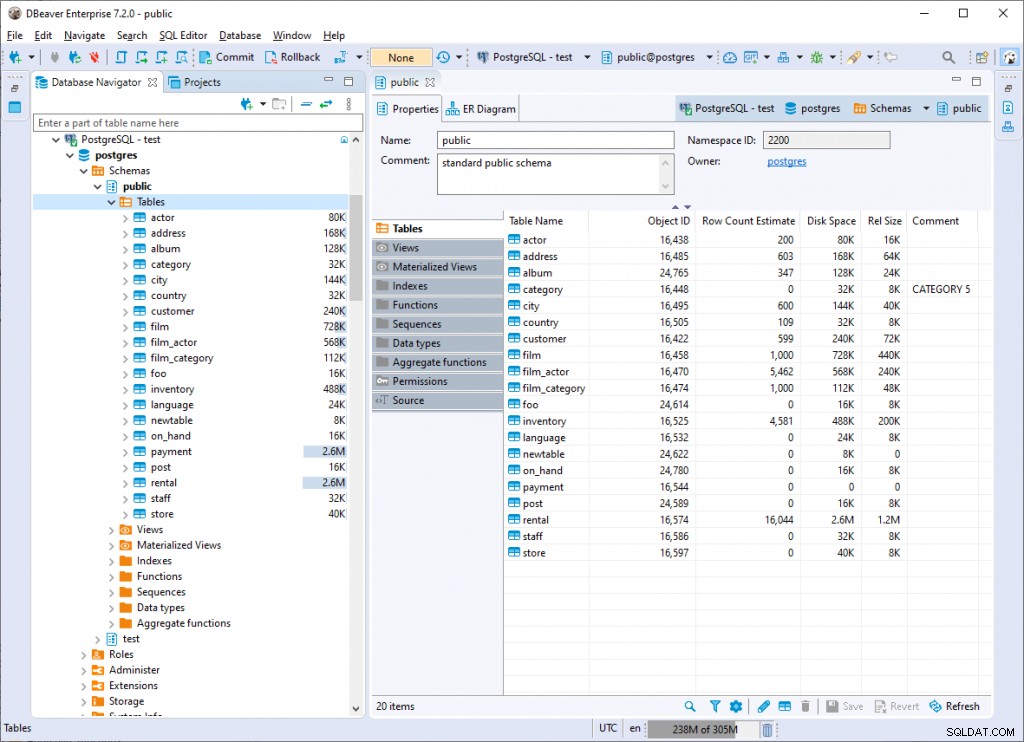Expand the film table node in navigator
This screenshot has height=742, width=1024.
(125, 327)
